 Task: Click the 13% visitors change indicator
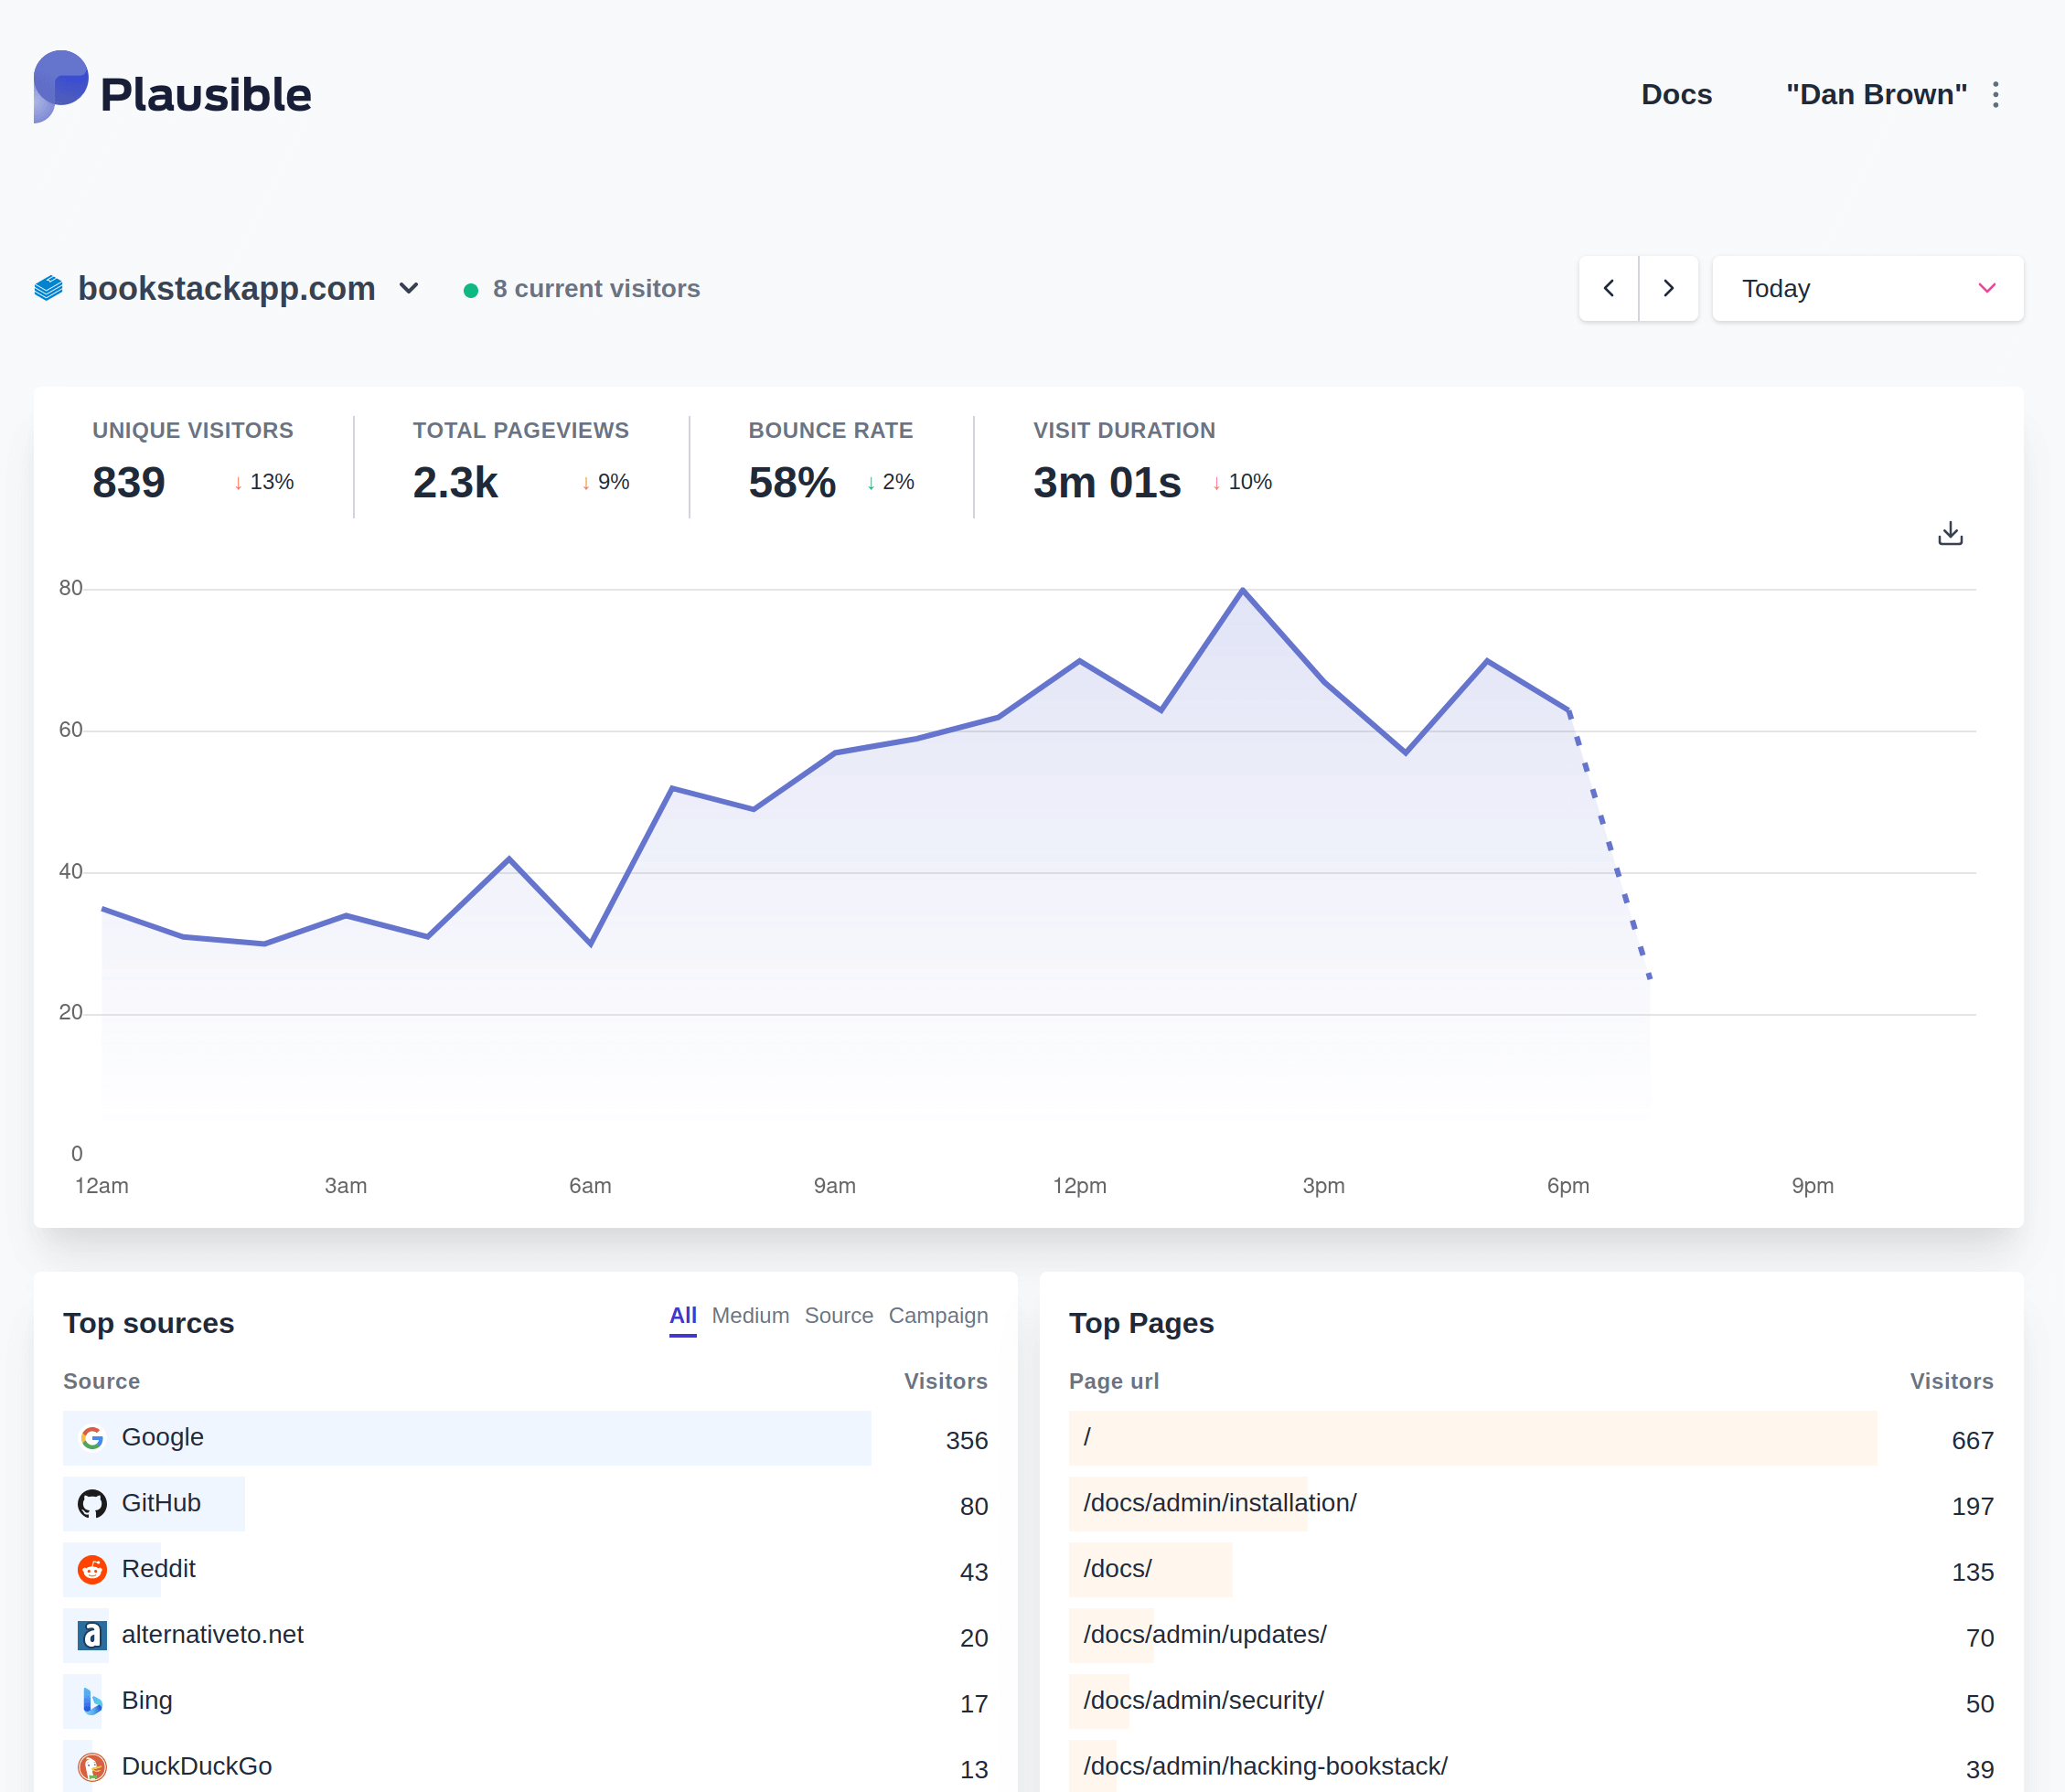click(264, 482)
